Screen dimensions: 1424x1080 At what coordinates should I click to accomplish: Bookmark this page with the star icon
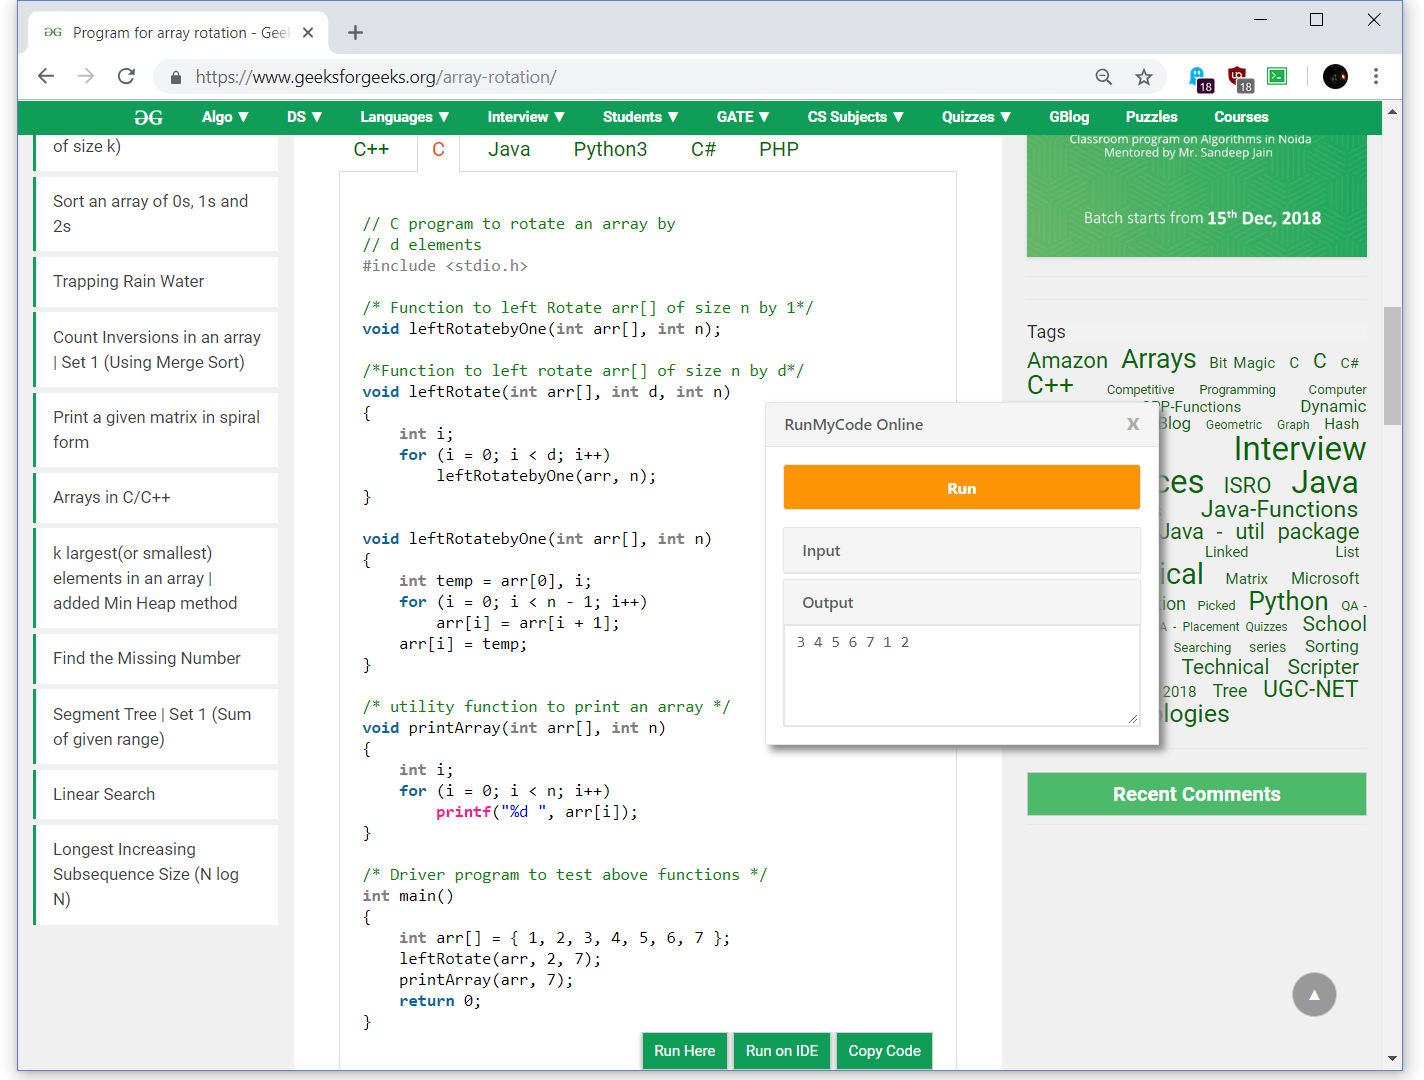tap(1144, 77)
